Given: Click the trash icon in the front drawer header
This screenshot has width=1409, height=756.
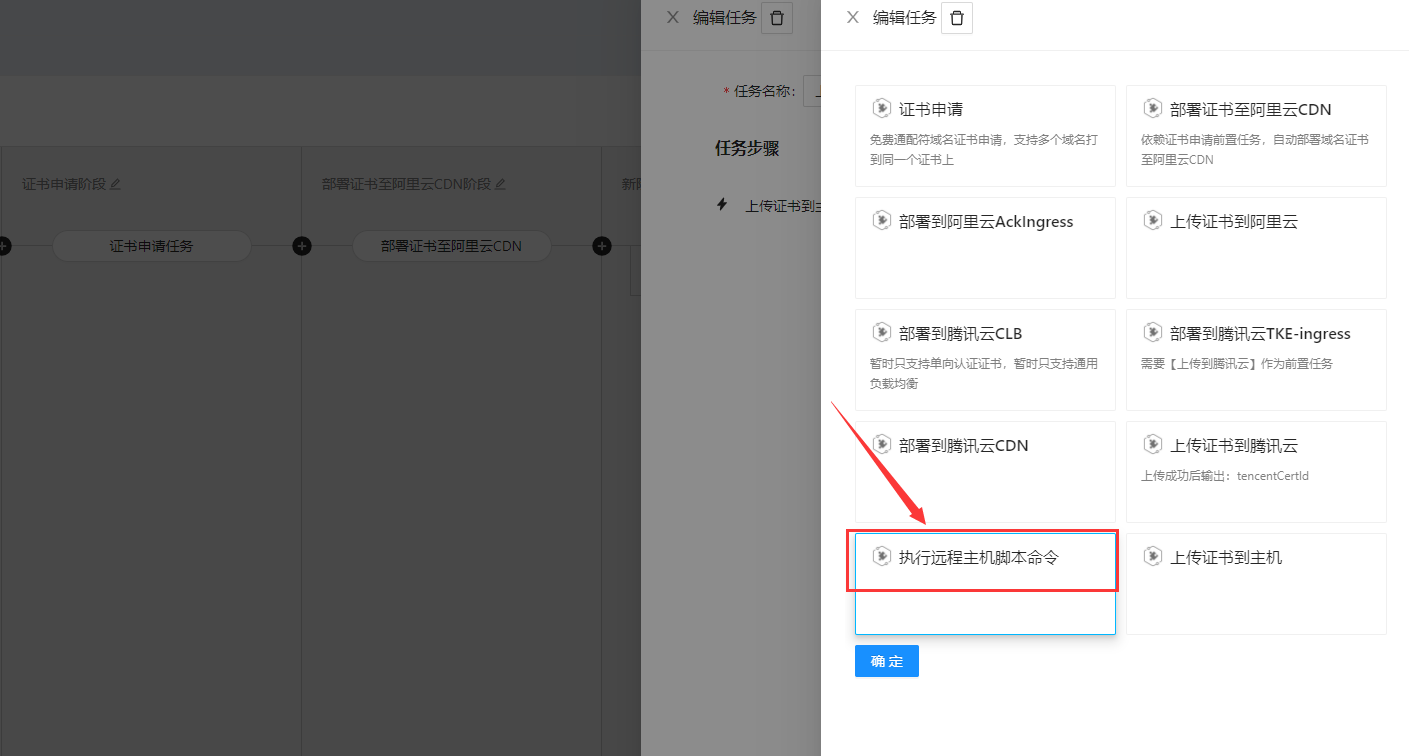Looking at the screenshot, I should tap(957, 18).
